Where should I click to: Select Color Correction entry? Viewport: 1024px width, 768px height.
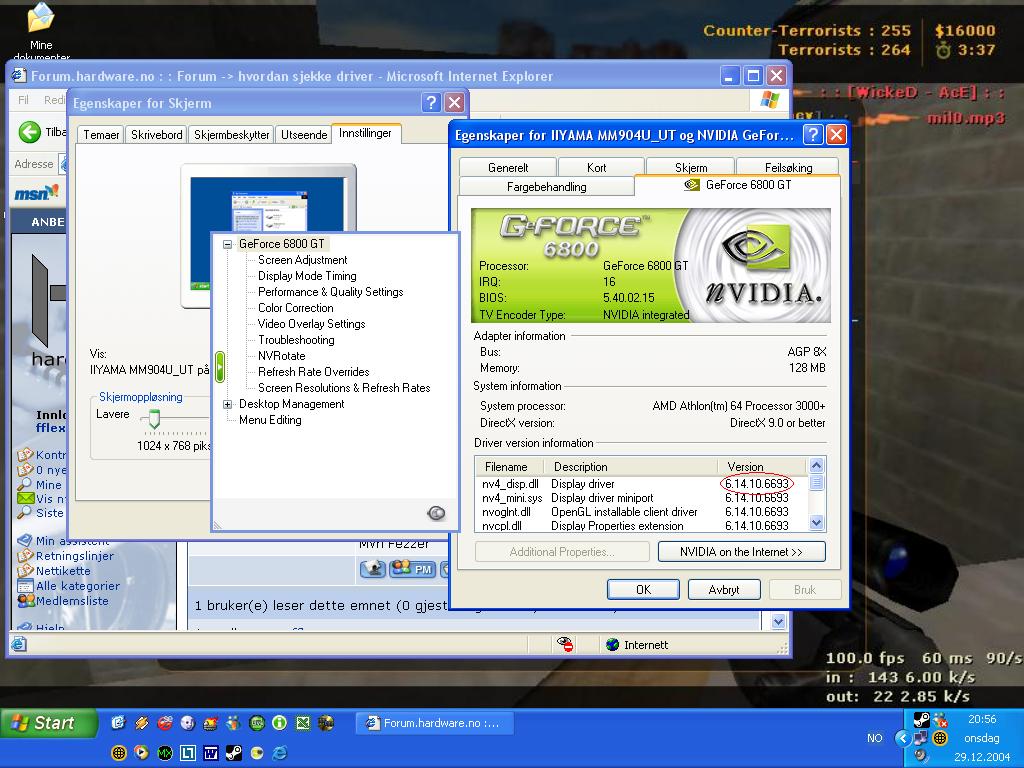point(295,308)
